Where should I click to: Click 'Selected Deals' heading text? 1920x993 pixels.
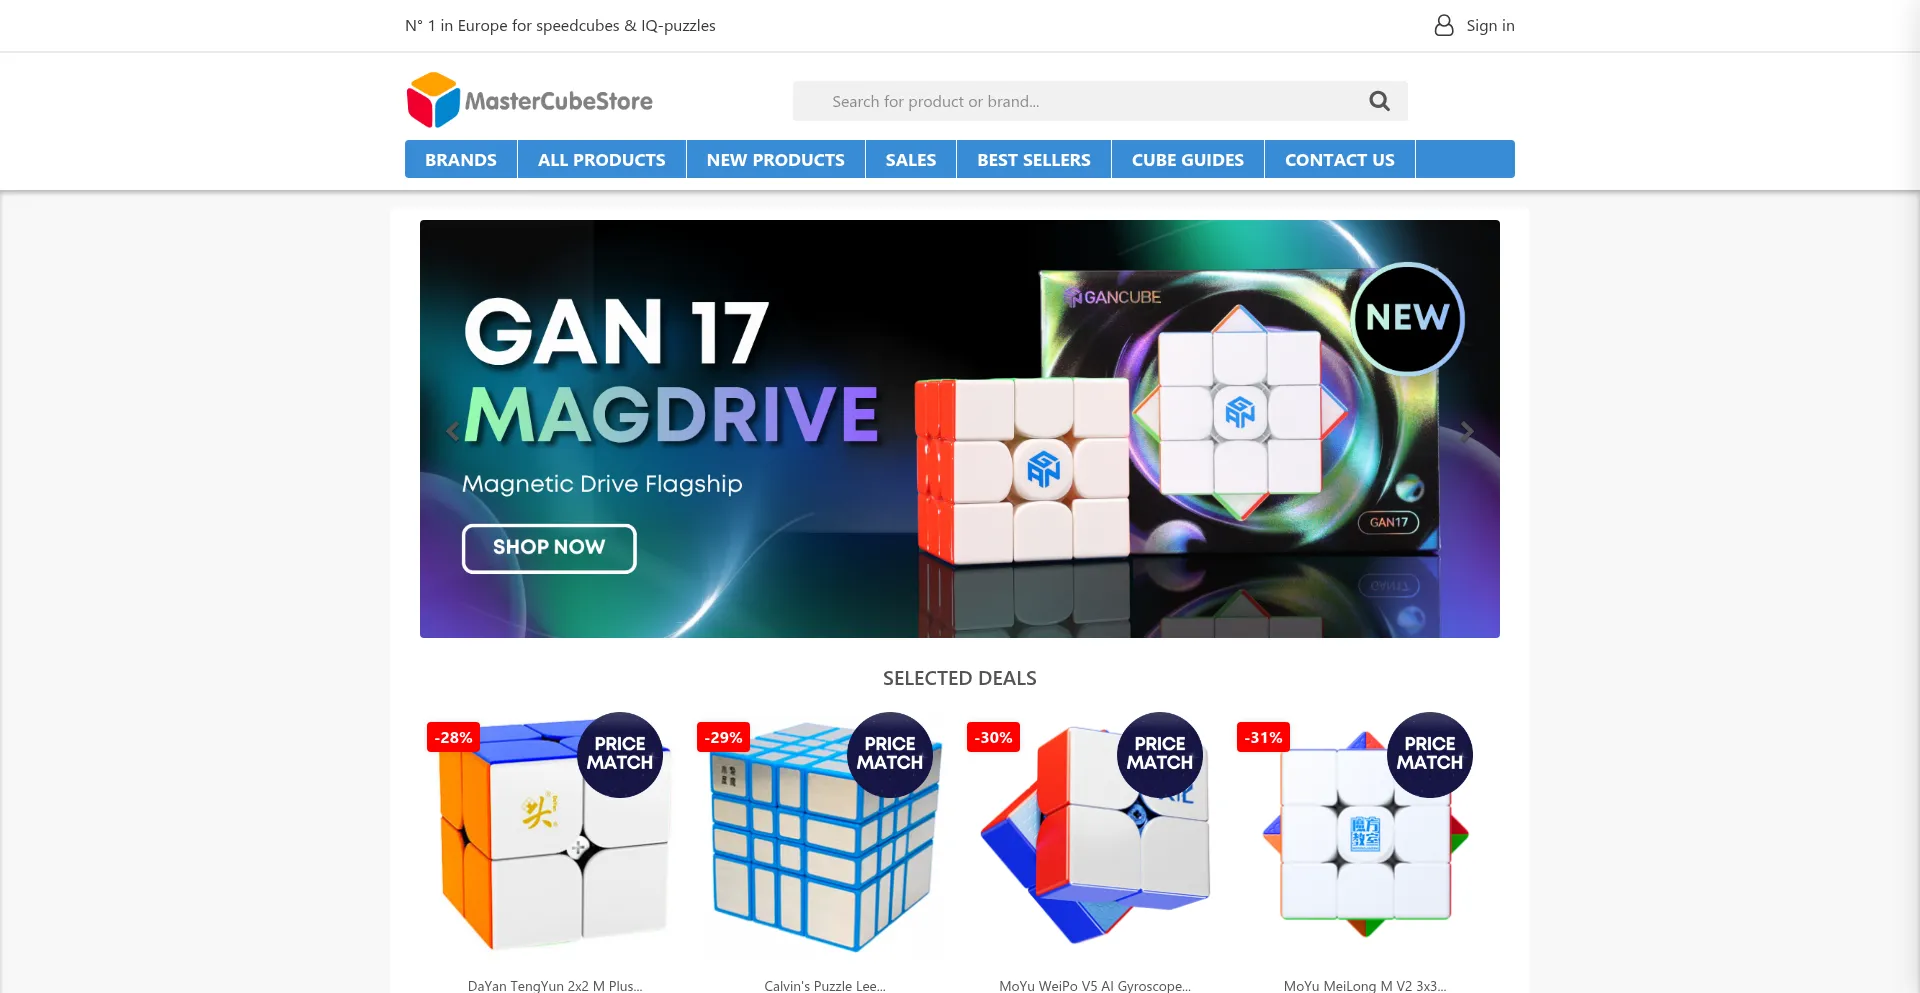[960, 678]
